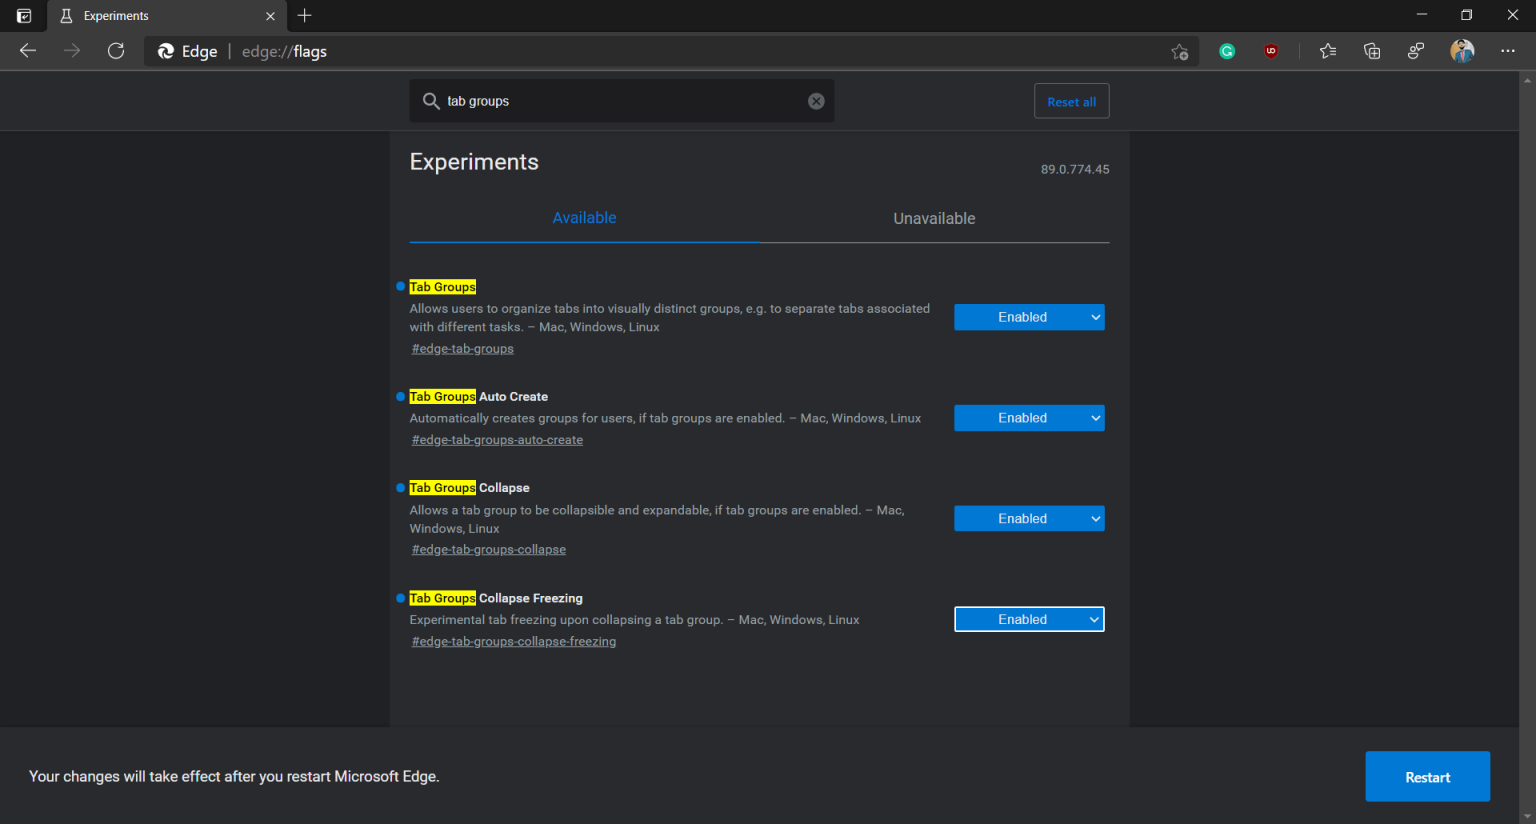Open the new tab plus button
The image size is (1536, 824).
305,16
